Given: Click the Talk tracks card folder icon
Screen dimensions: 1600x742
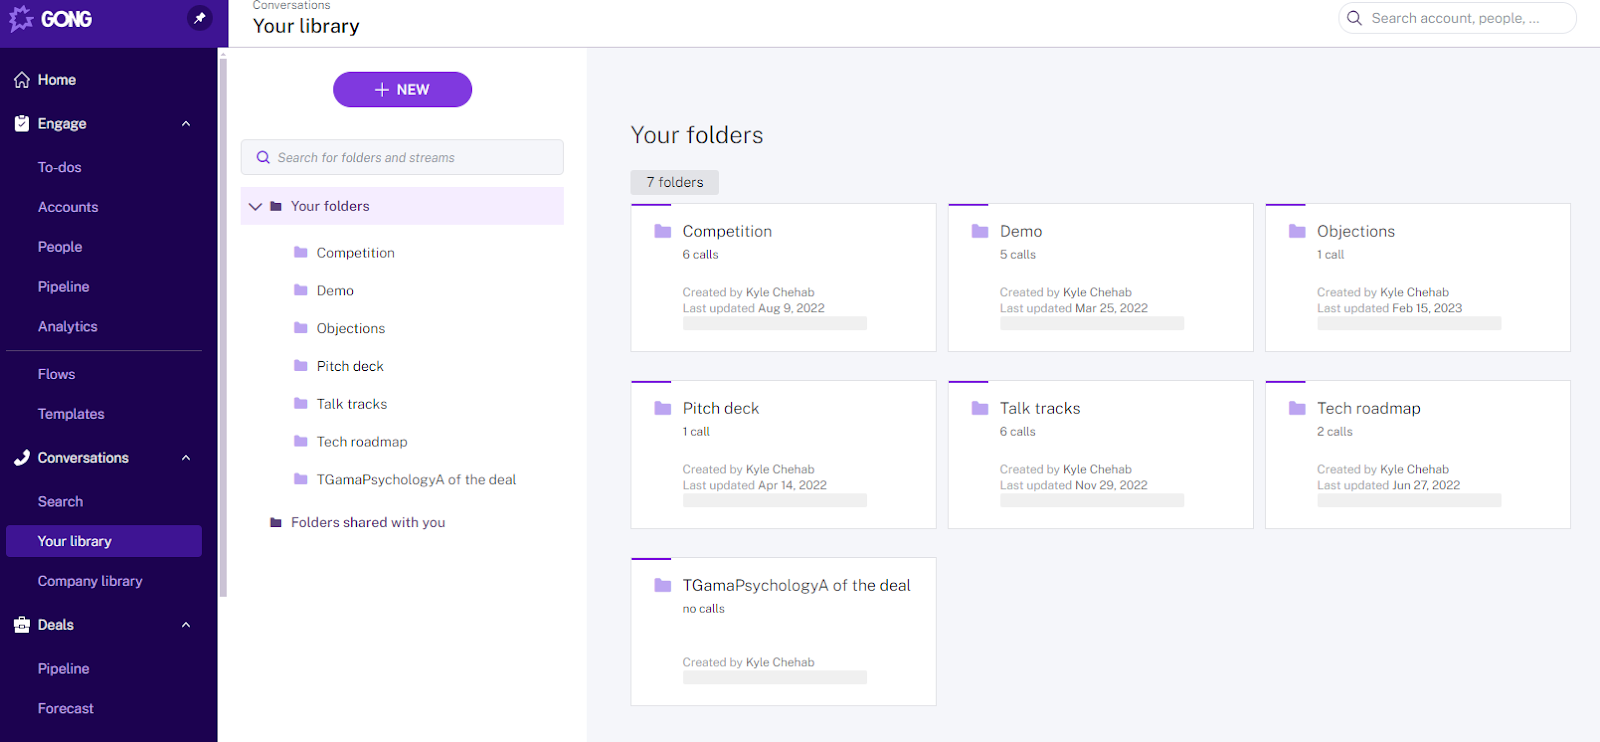Looking at the screenshot, I should [980, 408].
